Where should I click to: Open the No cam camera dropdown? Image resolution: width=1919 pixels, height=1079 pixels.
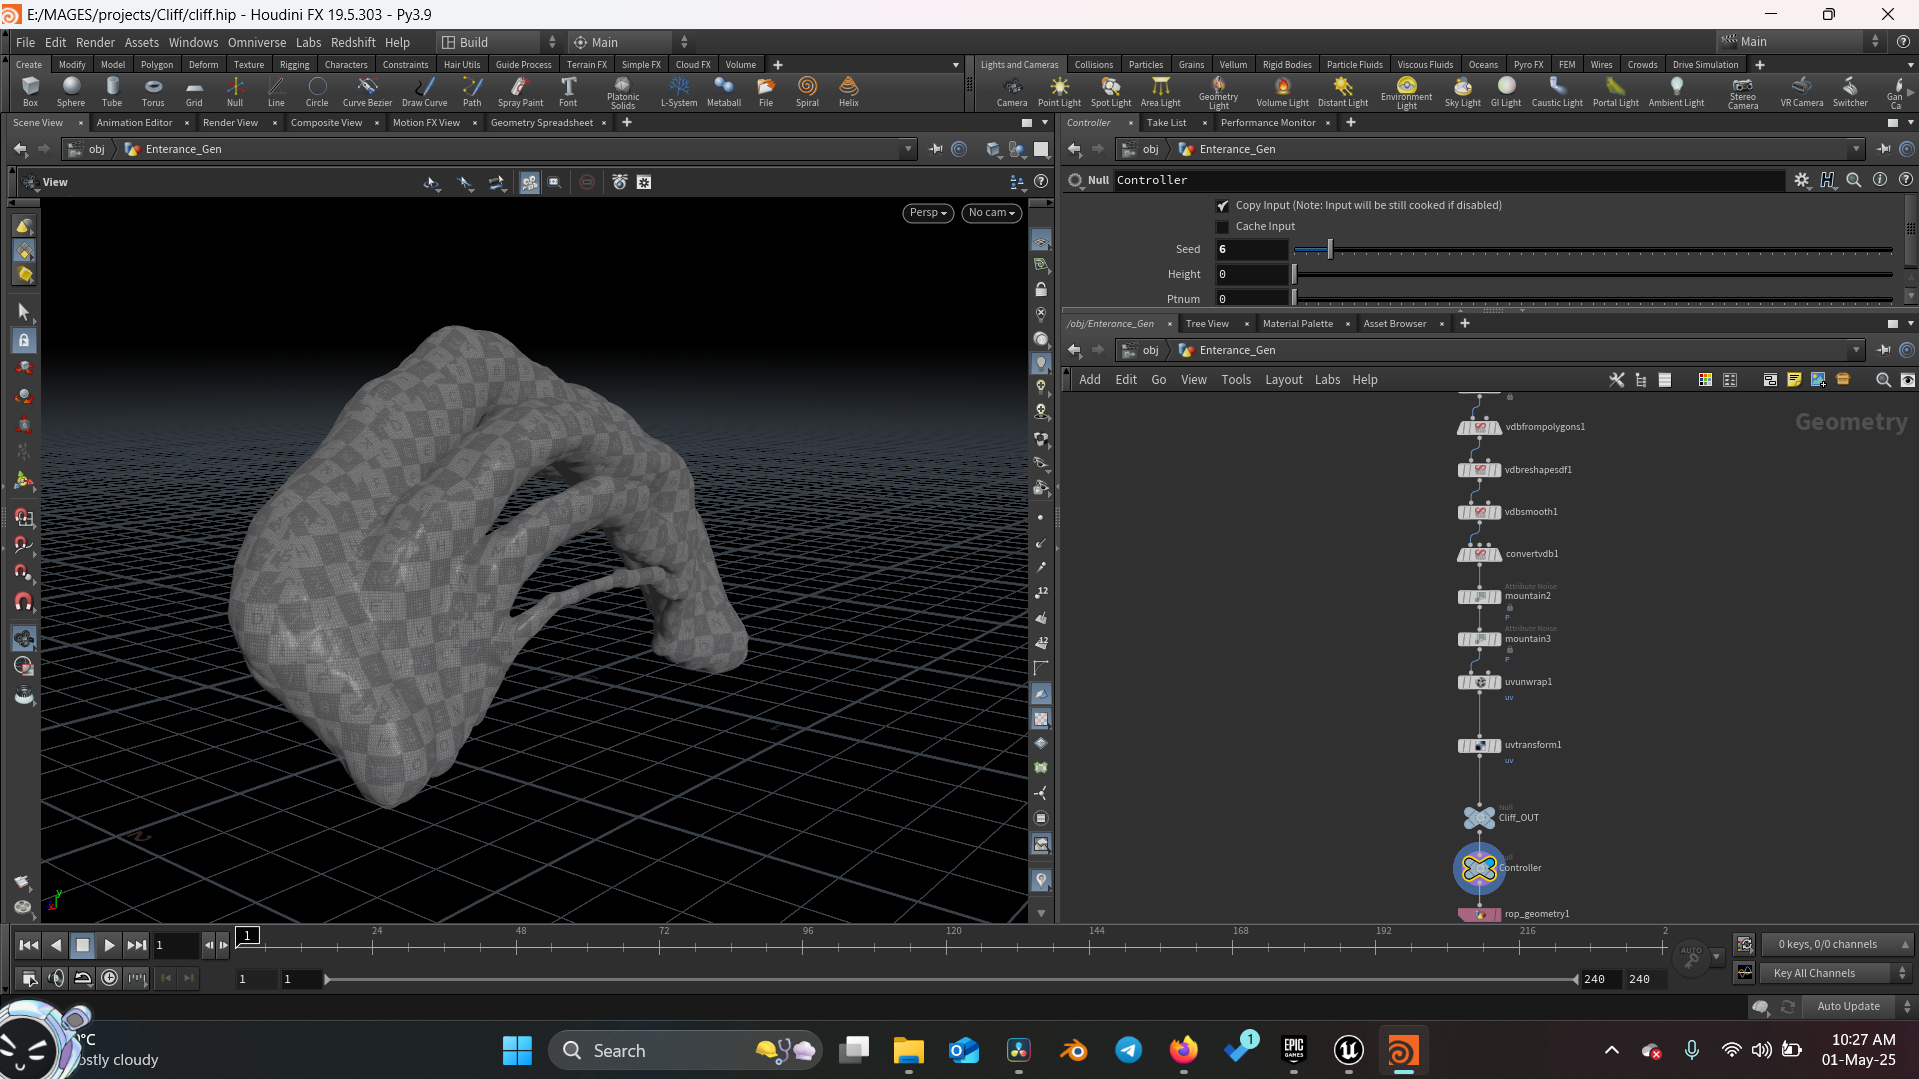click(991, 213)
